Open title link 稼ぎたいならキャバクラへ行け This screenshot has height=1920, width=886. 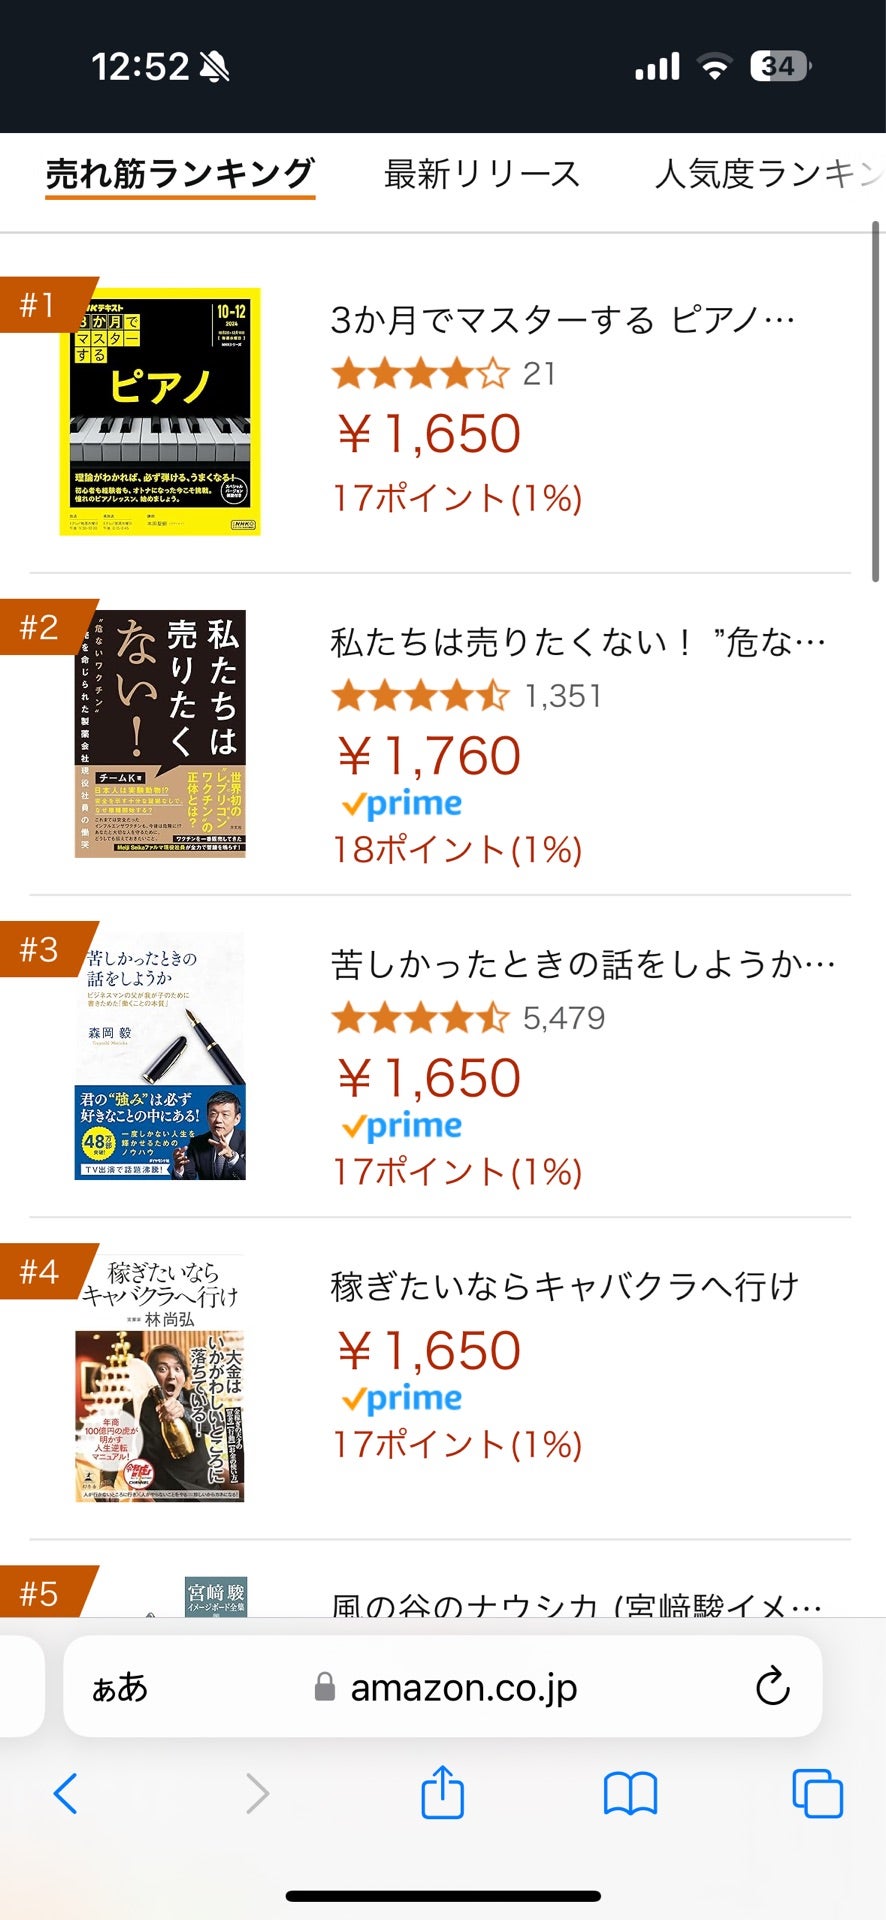point(565,1287)
